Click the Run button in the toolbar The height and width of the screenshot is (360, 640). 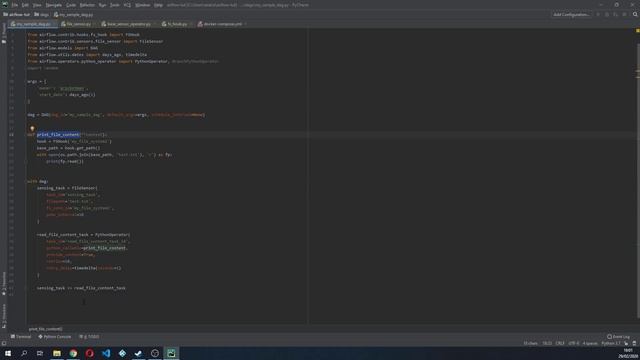click(598, 15)
